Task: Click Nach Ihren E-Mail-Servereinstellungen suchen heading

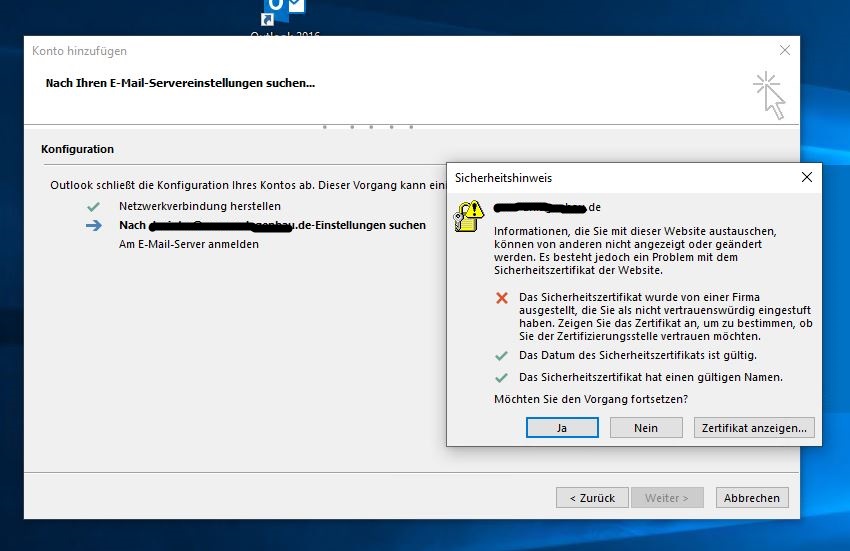Action: (x=180, y=83)
